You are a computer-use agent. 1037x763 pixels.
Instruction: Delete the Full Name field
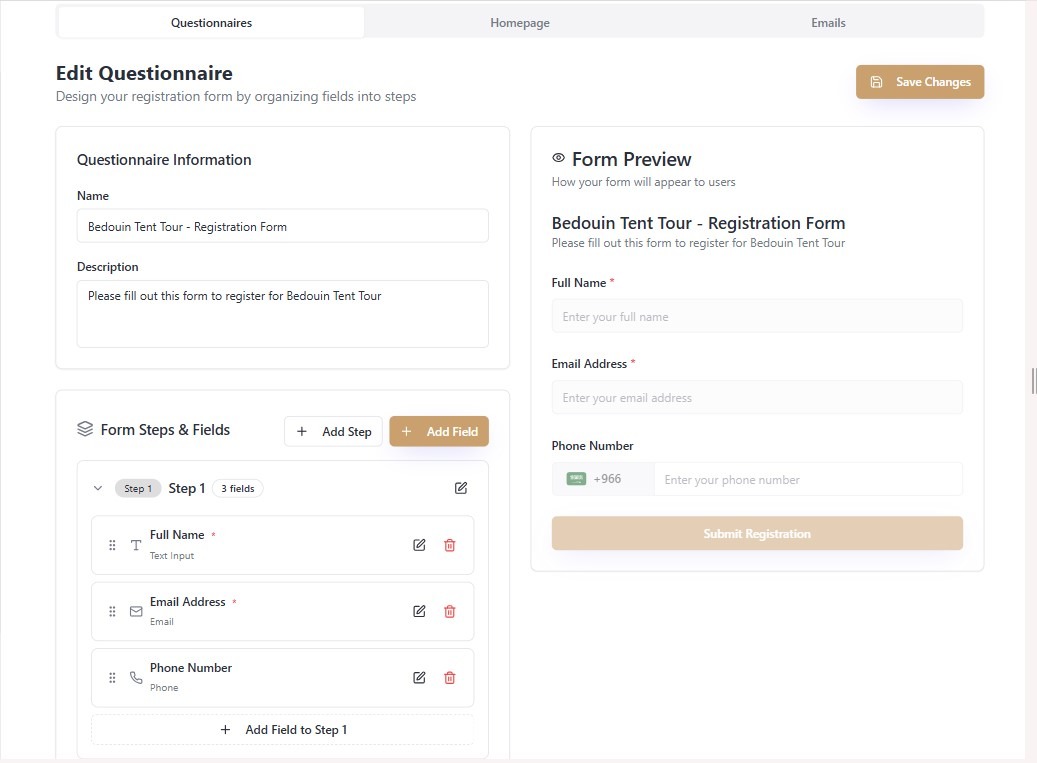point(449,545)
